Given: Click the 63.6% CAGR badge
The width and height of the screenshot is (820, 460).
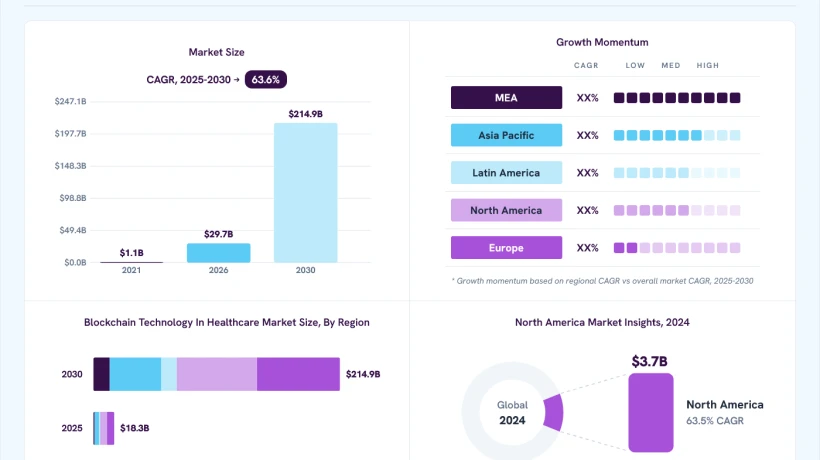Looking at the screenshot, I should (x=266, y=79).
